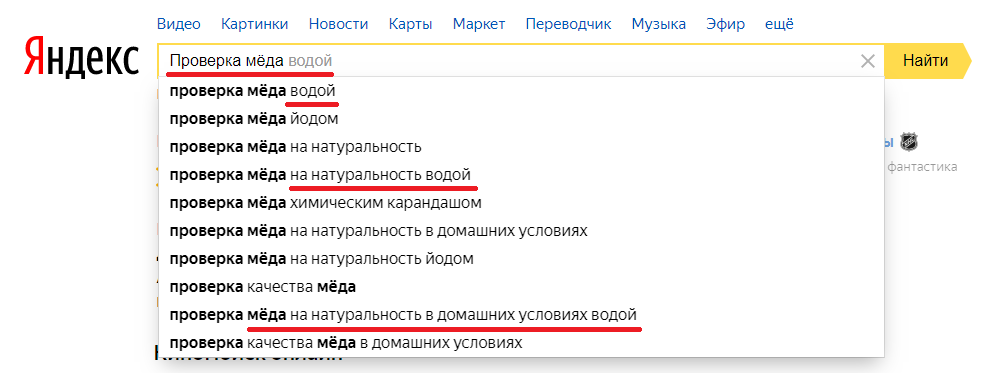The image size is (1002, 373).
Task: Select suggestion проверка мёда на натуральность
Action: point(521,147)
